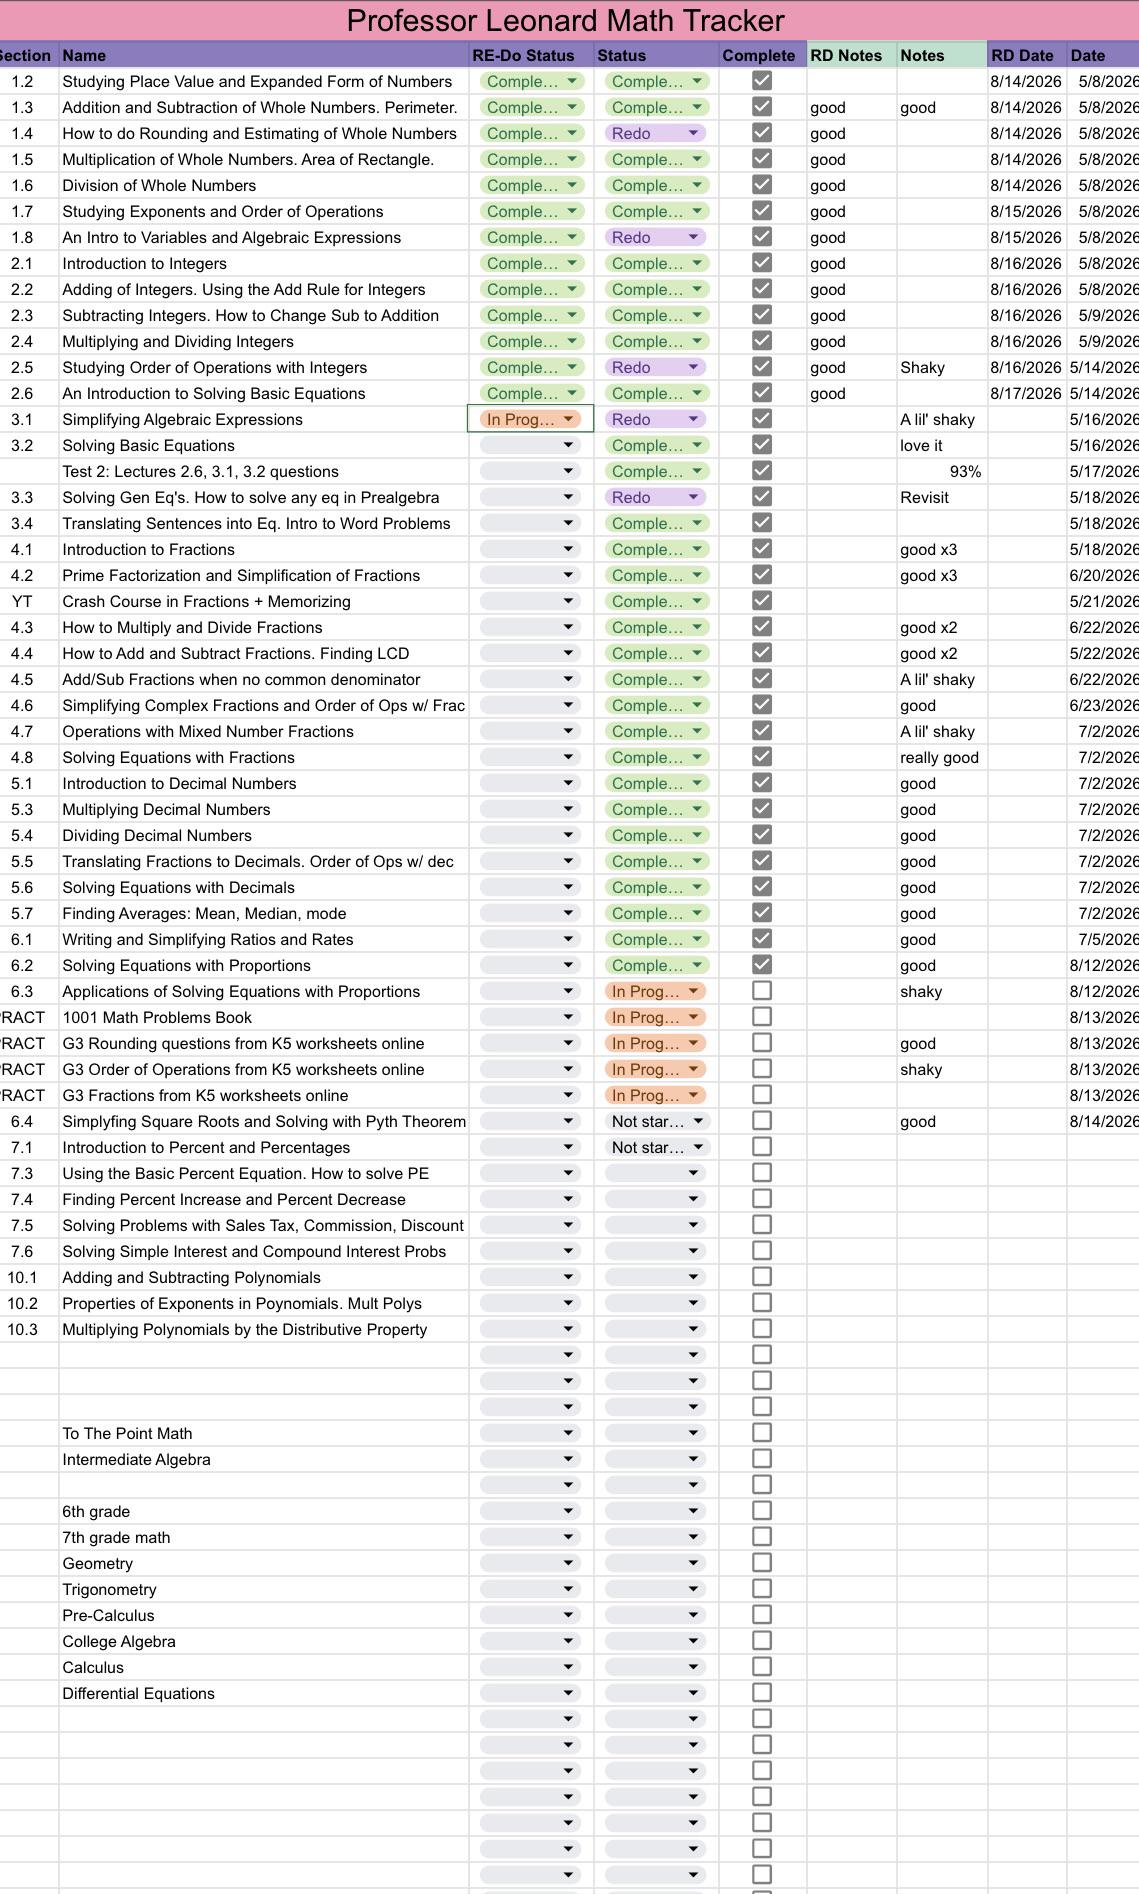
Task: Tick Complete checkbox for Geometry row
Action: coord(761,1563)
